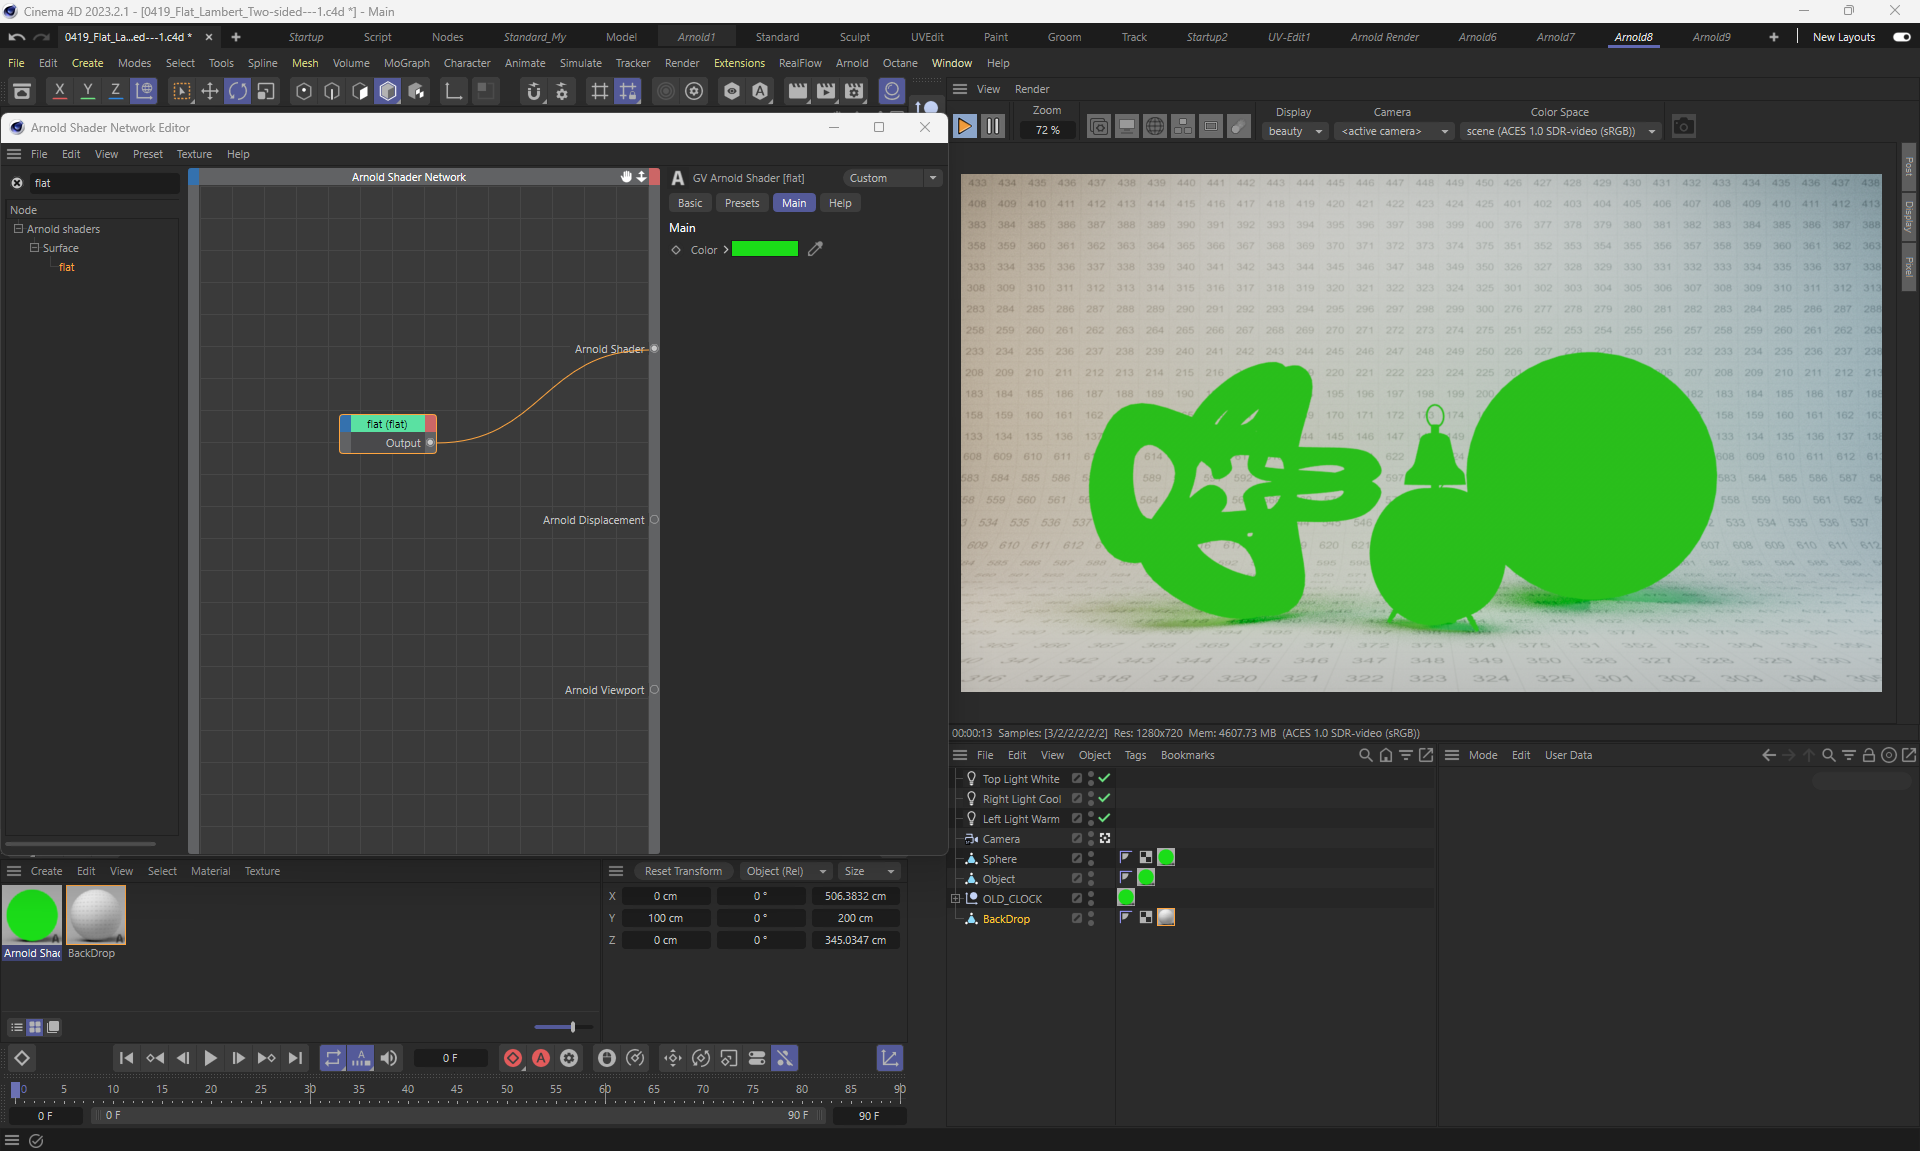
Task: Toggle Left Light Warm enable checkmark
Action: (x=1104, y=818)
